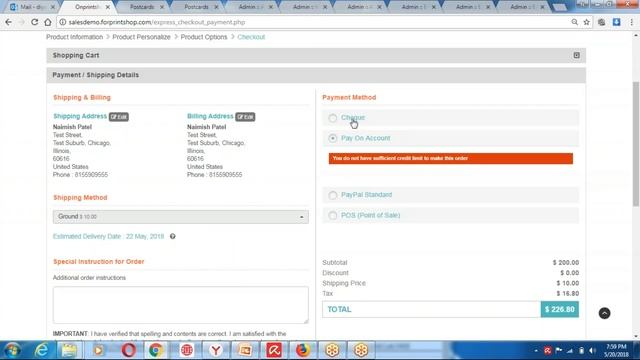Click the Estimated Delivery Date text
Image resolution: width=640 pixels, height=360 pixels.
tap(108, 236)
